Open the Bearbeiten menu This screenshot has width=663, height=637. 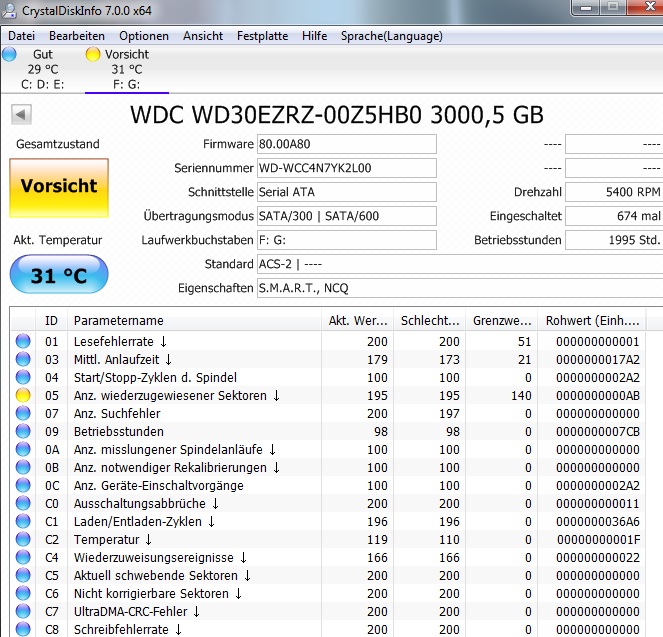tap(77, 36)
